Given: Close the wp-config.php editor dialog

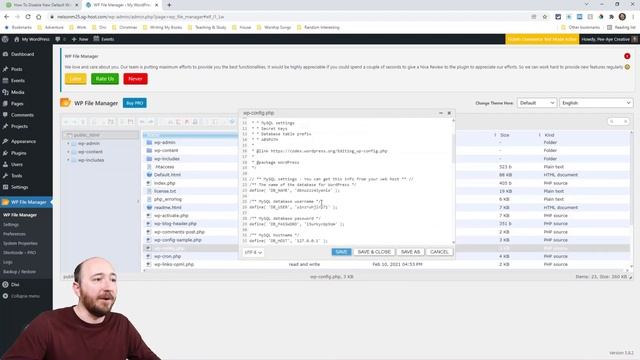Looking at the screenshot, I should 449,113.
